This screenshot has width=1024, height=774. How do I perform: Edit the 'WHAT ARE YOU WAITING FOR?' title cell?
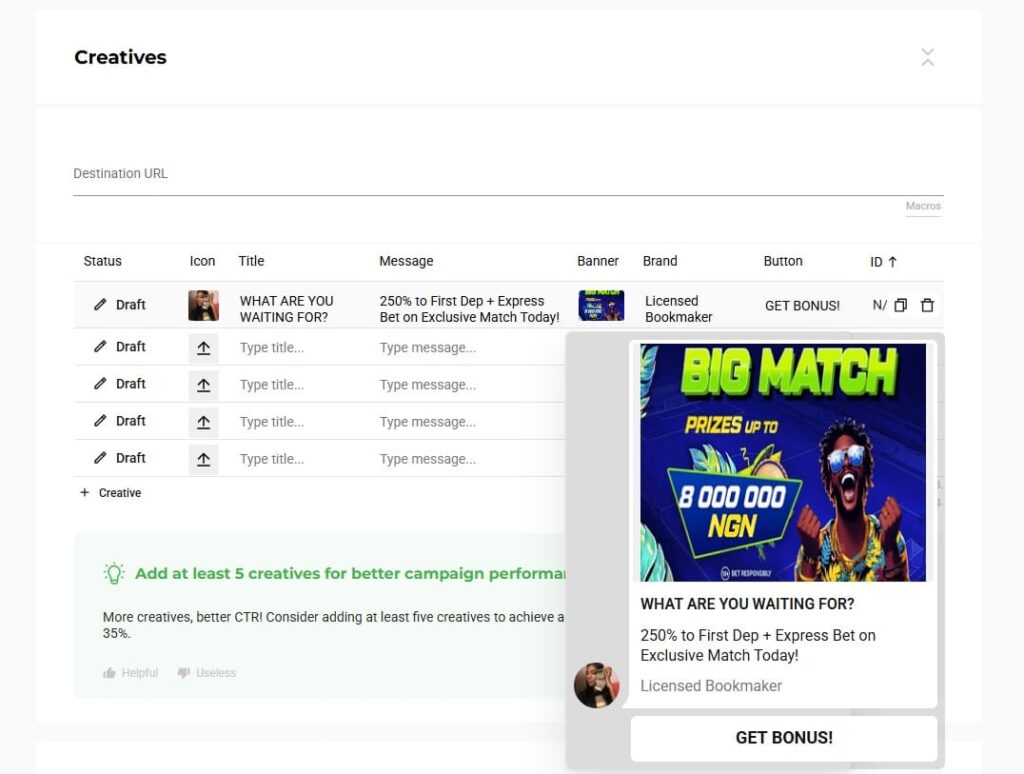286,309
